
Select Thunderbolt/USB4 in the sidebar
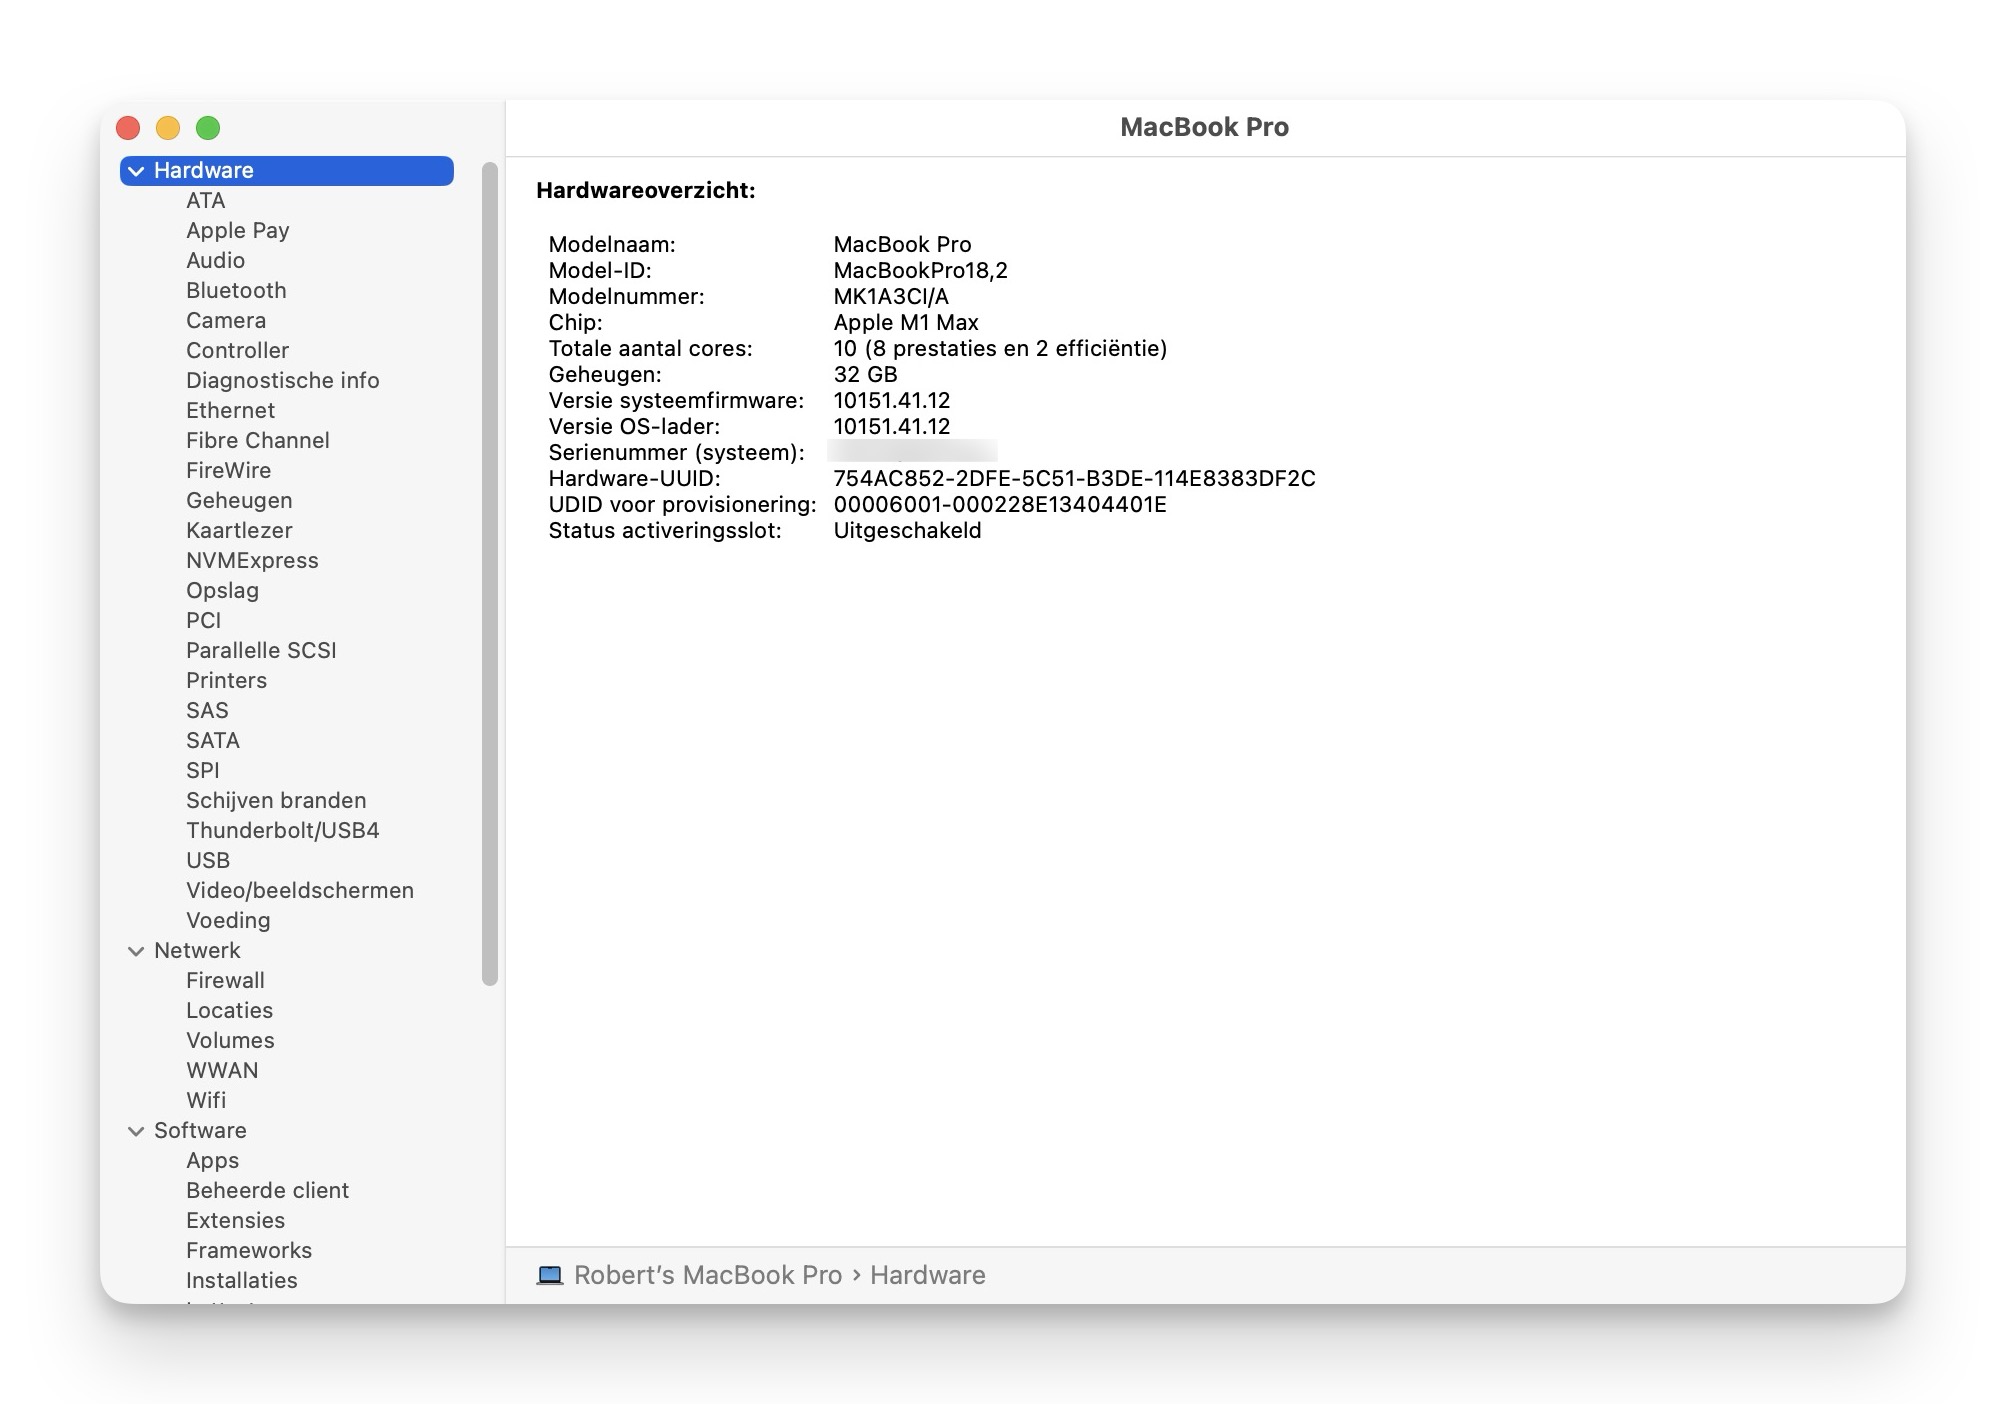click(x=283, y=831)
